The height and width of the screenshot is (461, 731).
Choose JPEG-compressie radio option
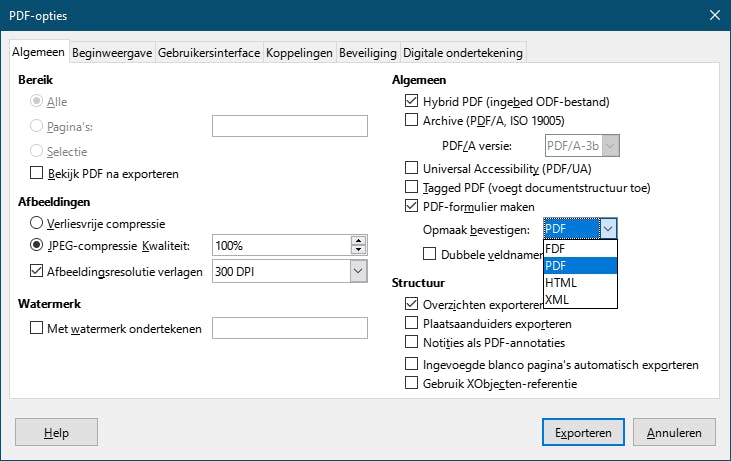pos(38,246)
